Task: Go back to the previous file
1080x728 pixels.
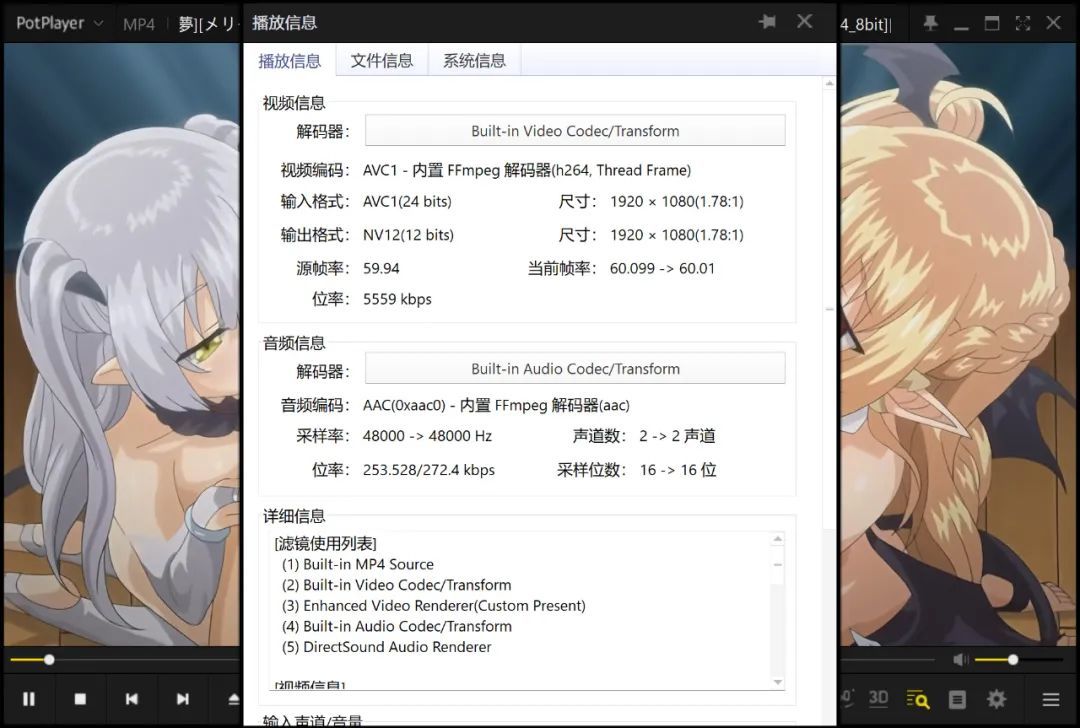Action: (132, 699)
